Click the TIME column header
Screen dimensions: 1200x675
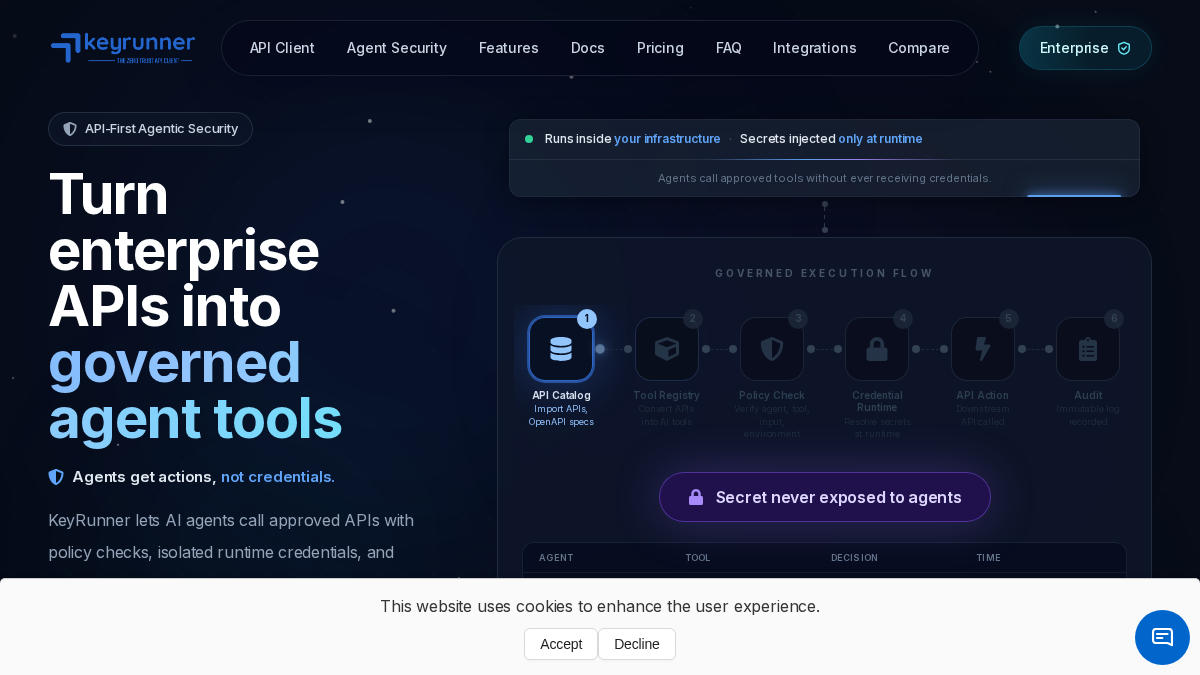(988, 558)
